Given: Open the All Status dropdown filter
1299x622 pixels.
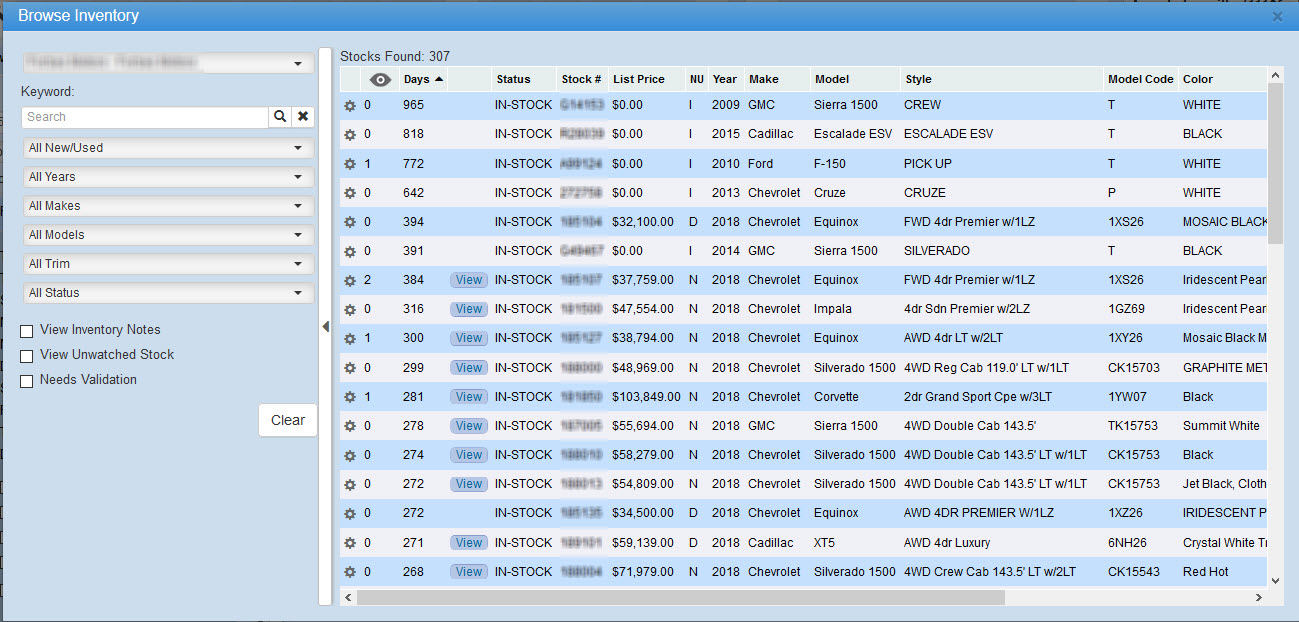Looking at the screenshot, I should (167, 293).
